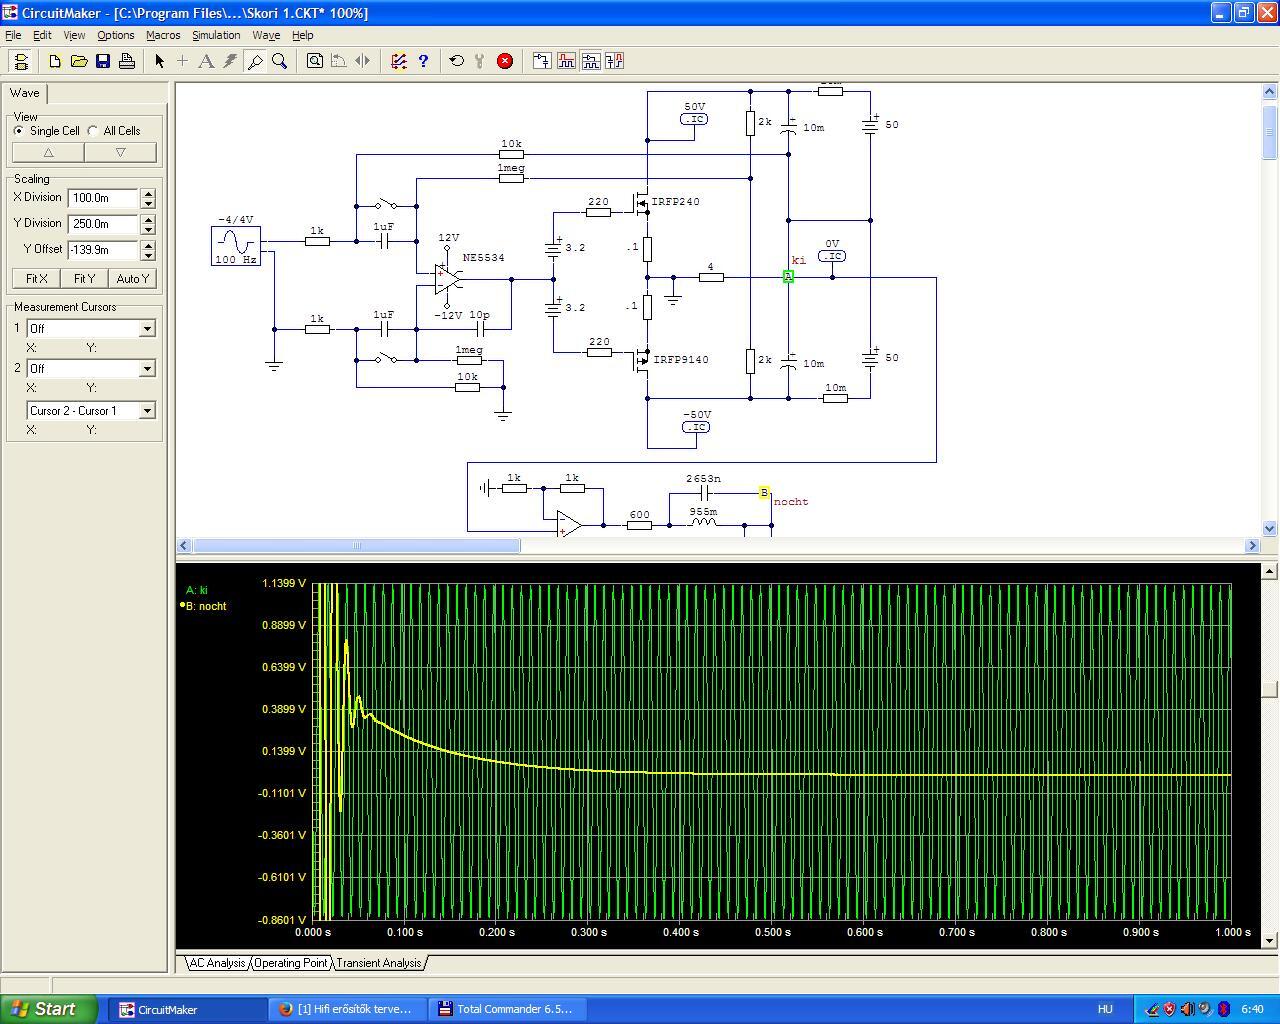Open a file with the folder icon
1280x1024 pixels.
[x=79, y=61]
